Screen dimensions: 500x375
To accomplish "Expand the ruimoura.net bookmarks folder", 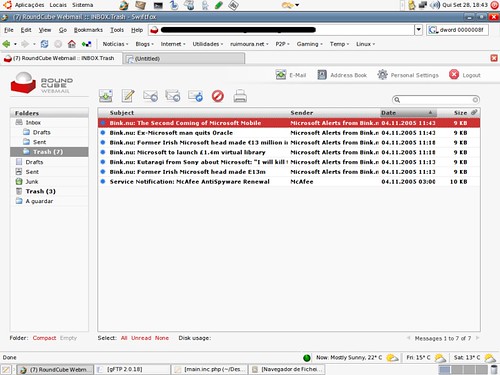I will point(249,44).
